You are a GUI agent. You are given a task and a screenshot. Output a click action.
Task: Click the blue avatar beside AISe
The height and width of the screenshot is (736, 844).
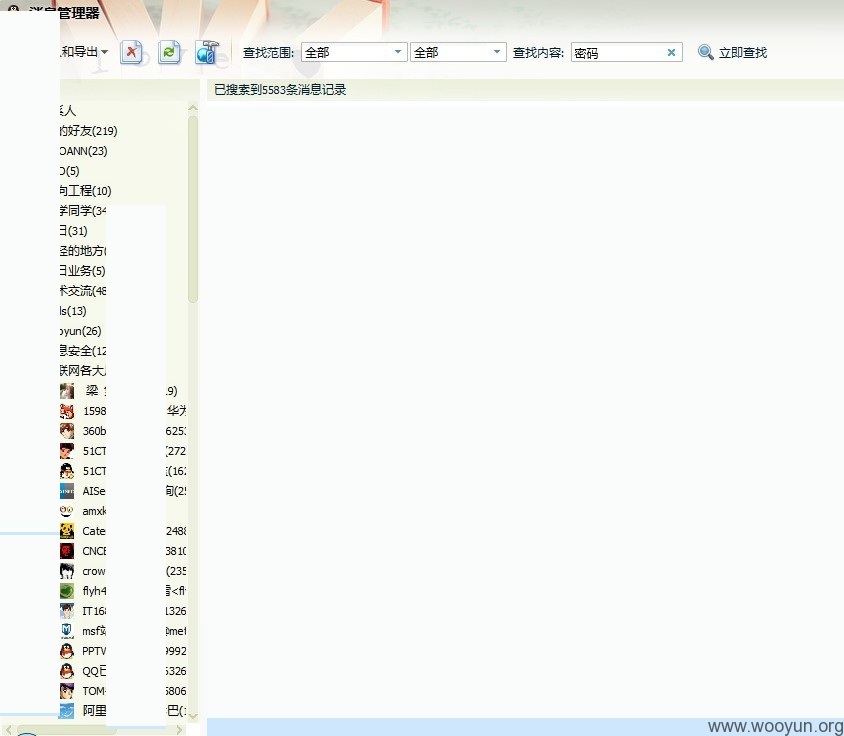67,491
